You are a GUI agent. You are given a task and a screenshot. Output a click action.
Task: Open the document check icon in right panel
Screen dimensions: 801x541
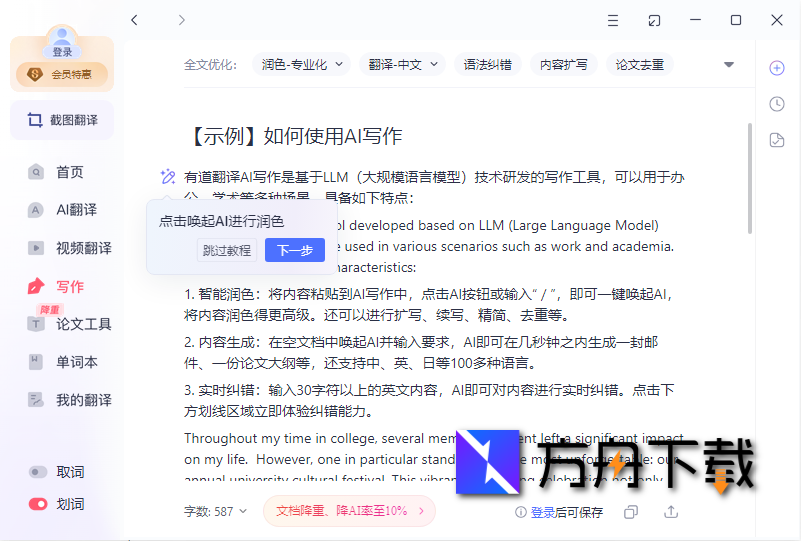(x=777, y=140)
